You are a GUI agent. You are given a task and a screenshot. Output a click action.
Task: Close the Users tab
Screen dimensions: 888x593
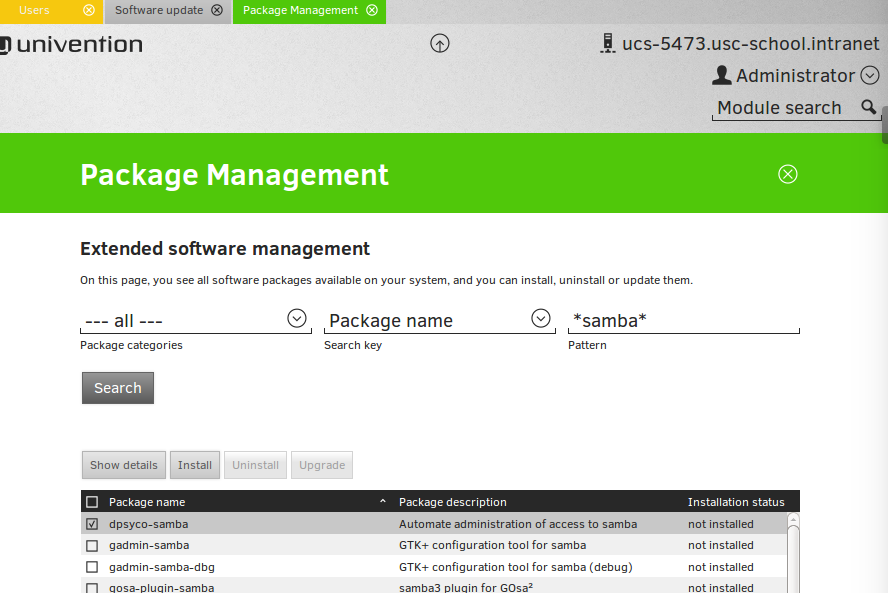click(x=89, y=10)
